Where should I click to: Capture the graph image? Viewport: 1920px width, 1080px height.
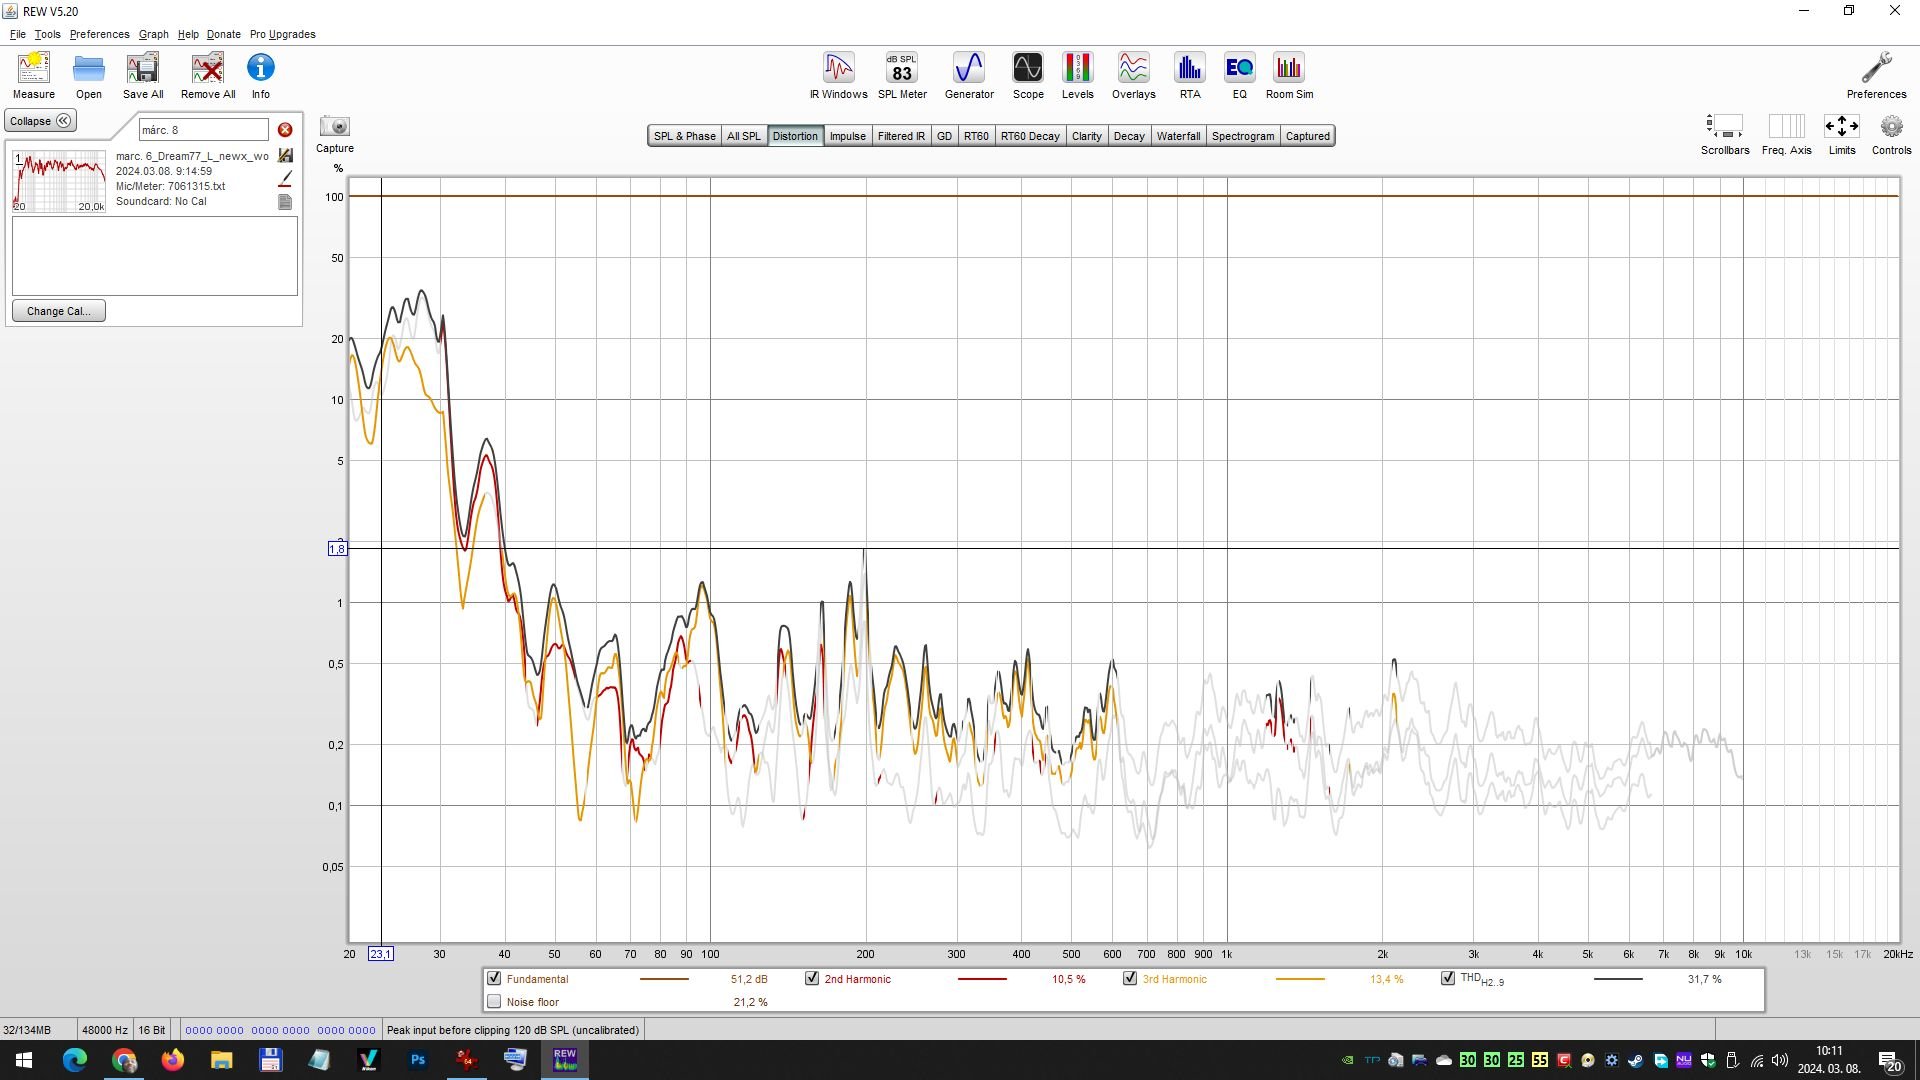334,134
